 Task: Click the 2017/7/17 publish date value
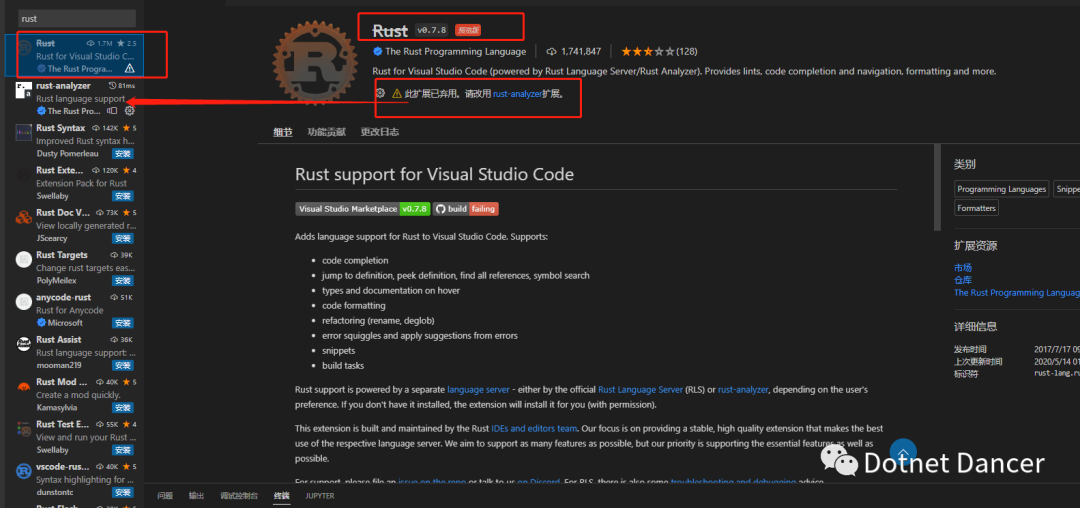coord(1057,349)
